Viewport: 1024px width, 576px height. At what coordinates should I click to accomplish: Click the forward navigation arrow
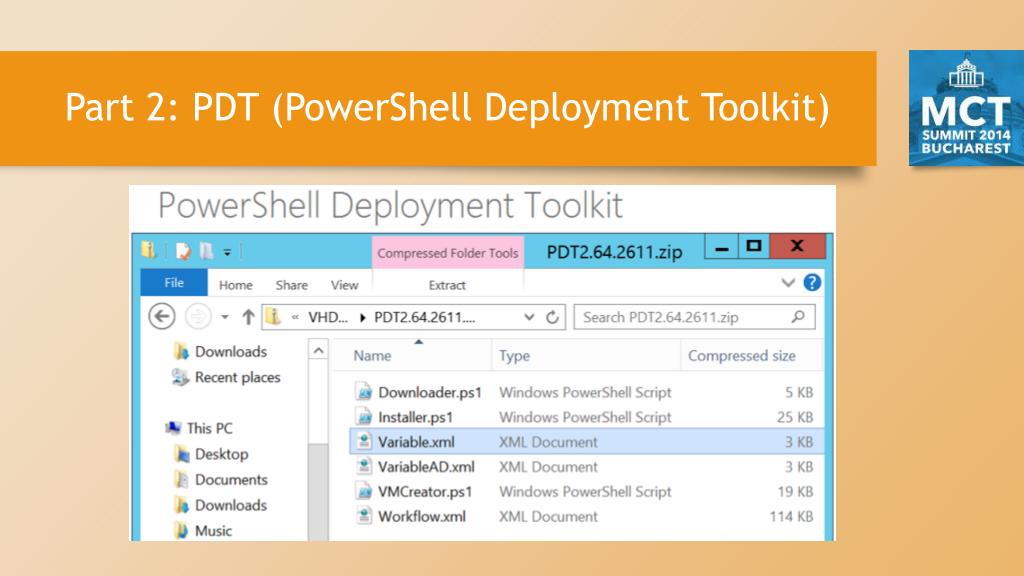coord(198,317)
